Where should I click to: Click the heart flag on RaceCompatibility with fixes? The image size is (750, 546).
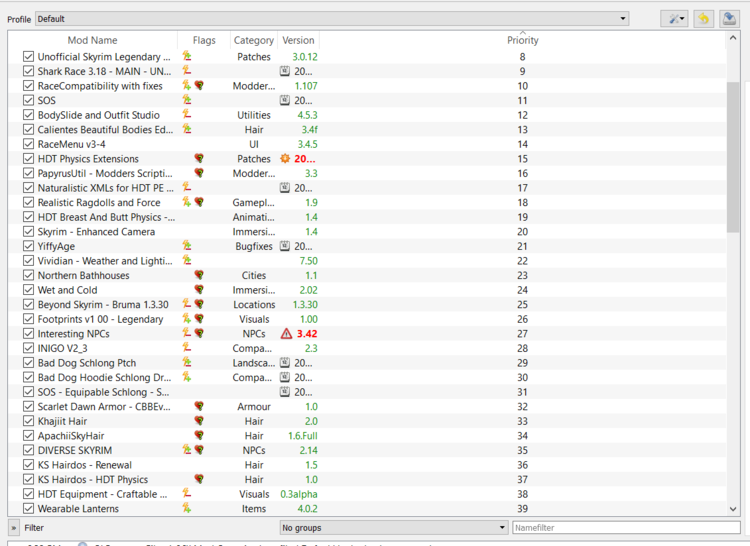click(x=199, y=86)
